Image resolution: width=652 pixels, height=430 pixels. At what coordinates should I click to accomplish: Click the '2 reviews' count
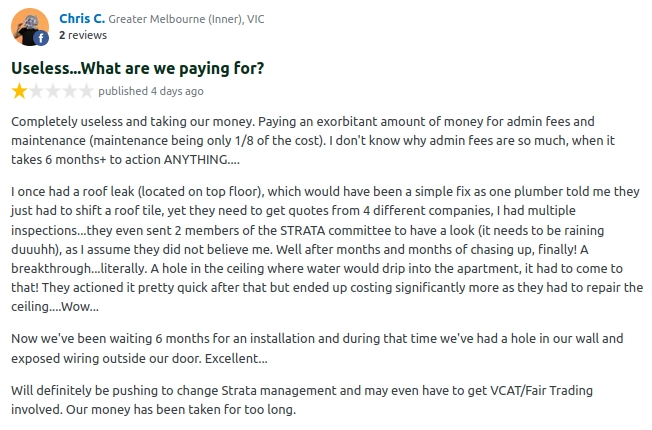point(83,35)
